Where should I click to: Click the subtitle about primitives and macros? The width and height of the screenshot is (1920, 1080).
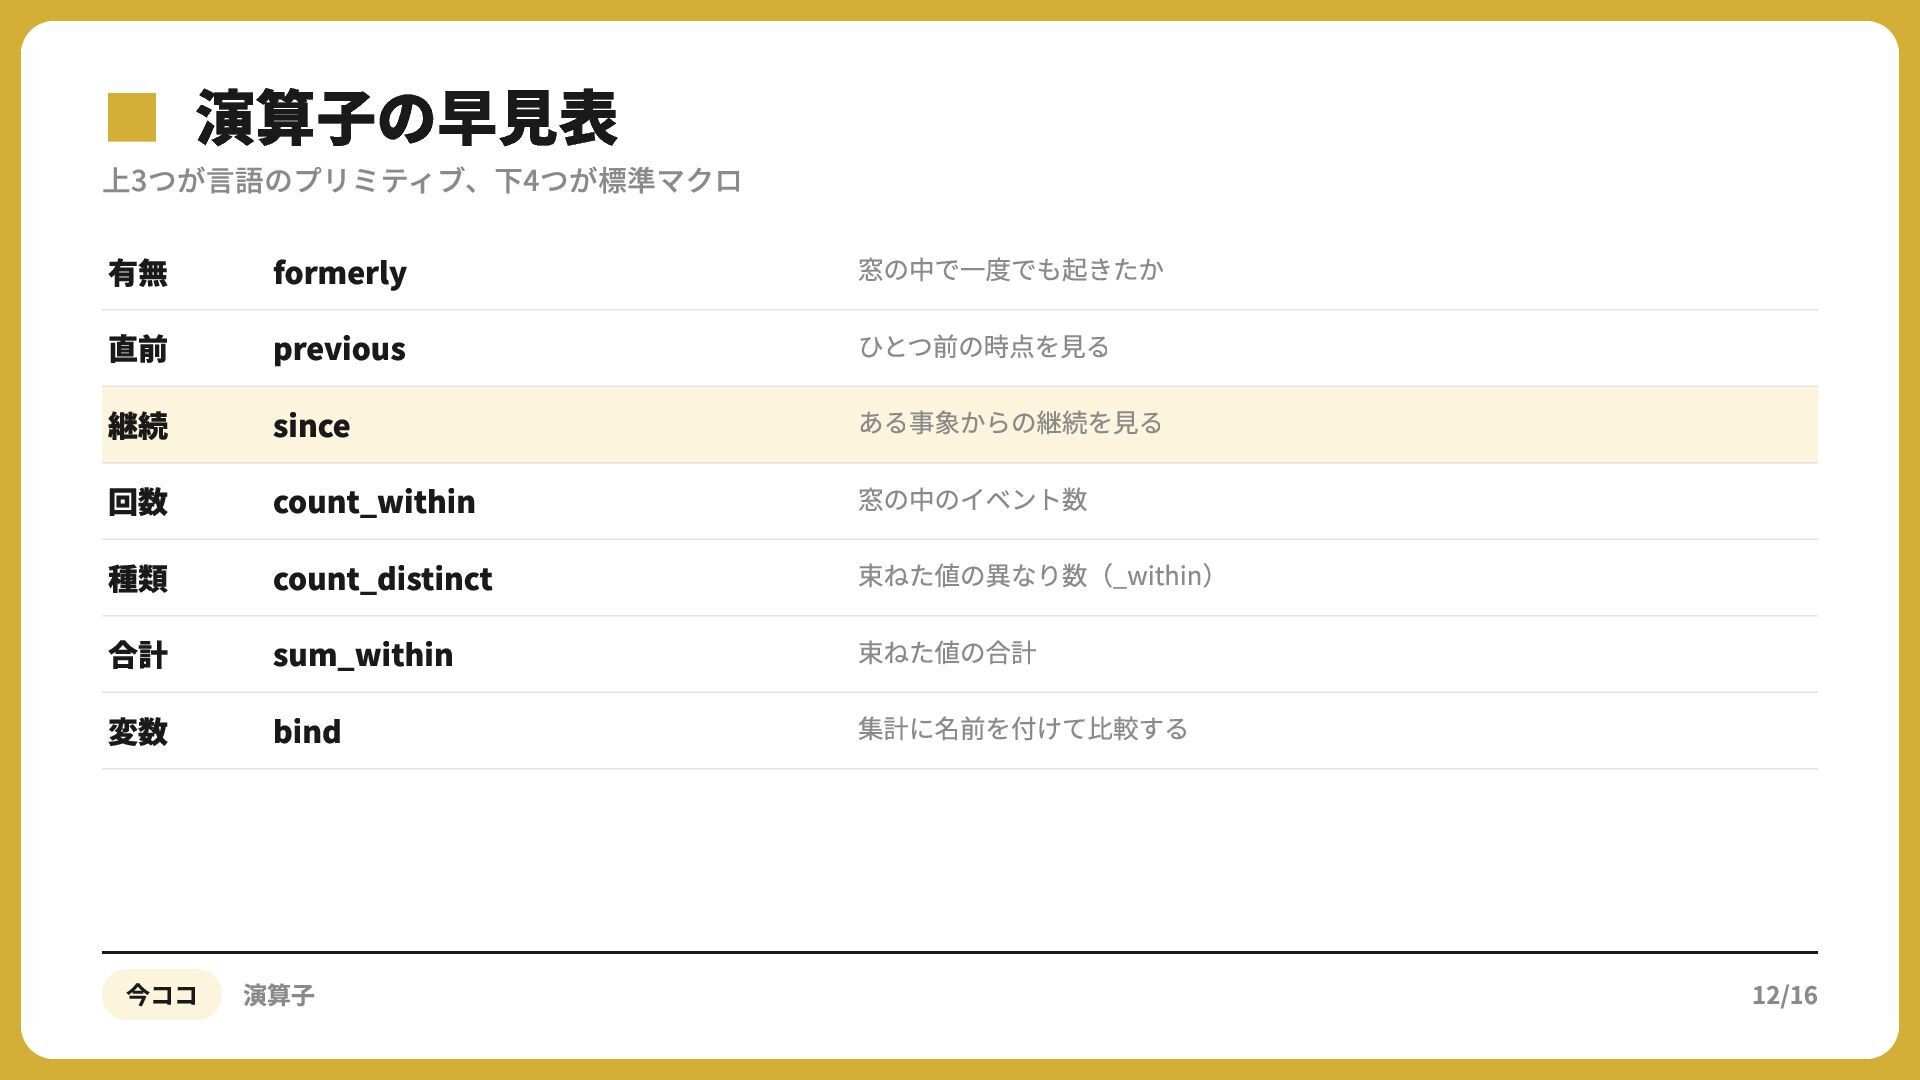point(422,181)
